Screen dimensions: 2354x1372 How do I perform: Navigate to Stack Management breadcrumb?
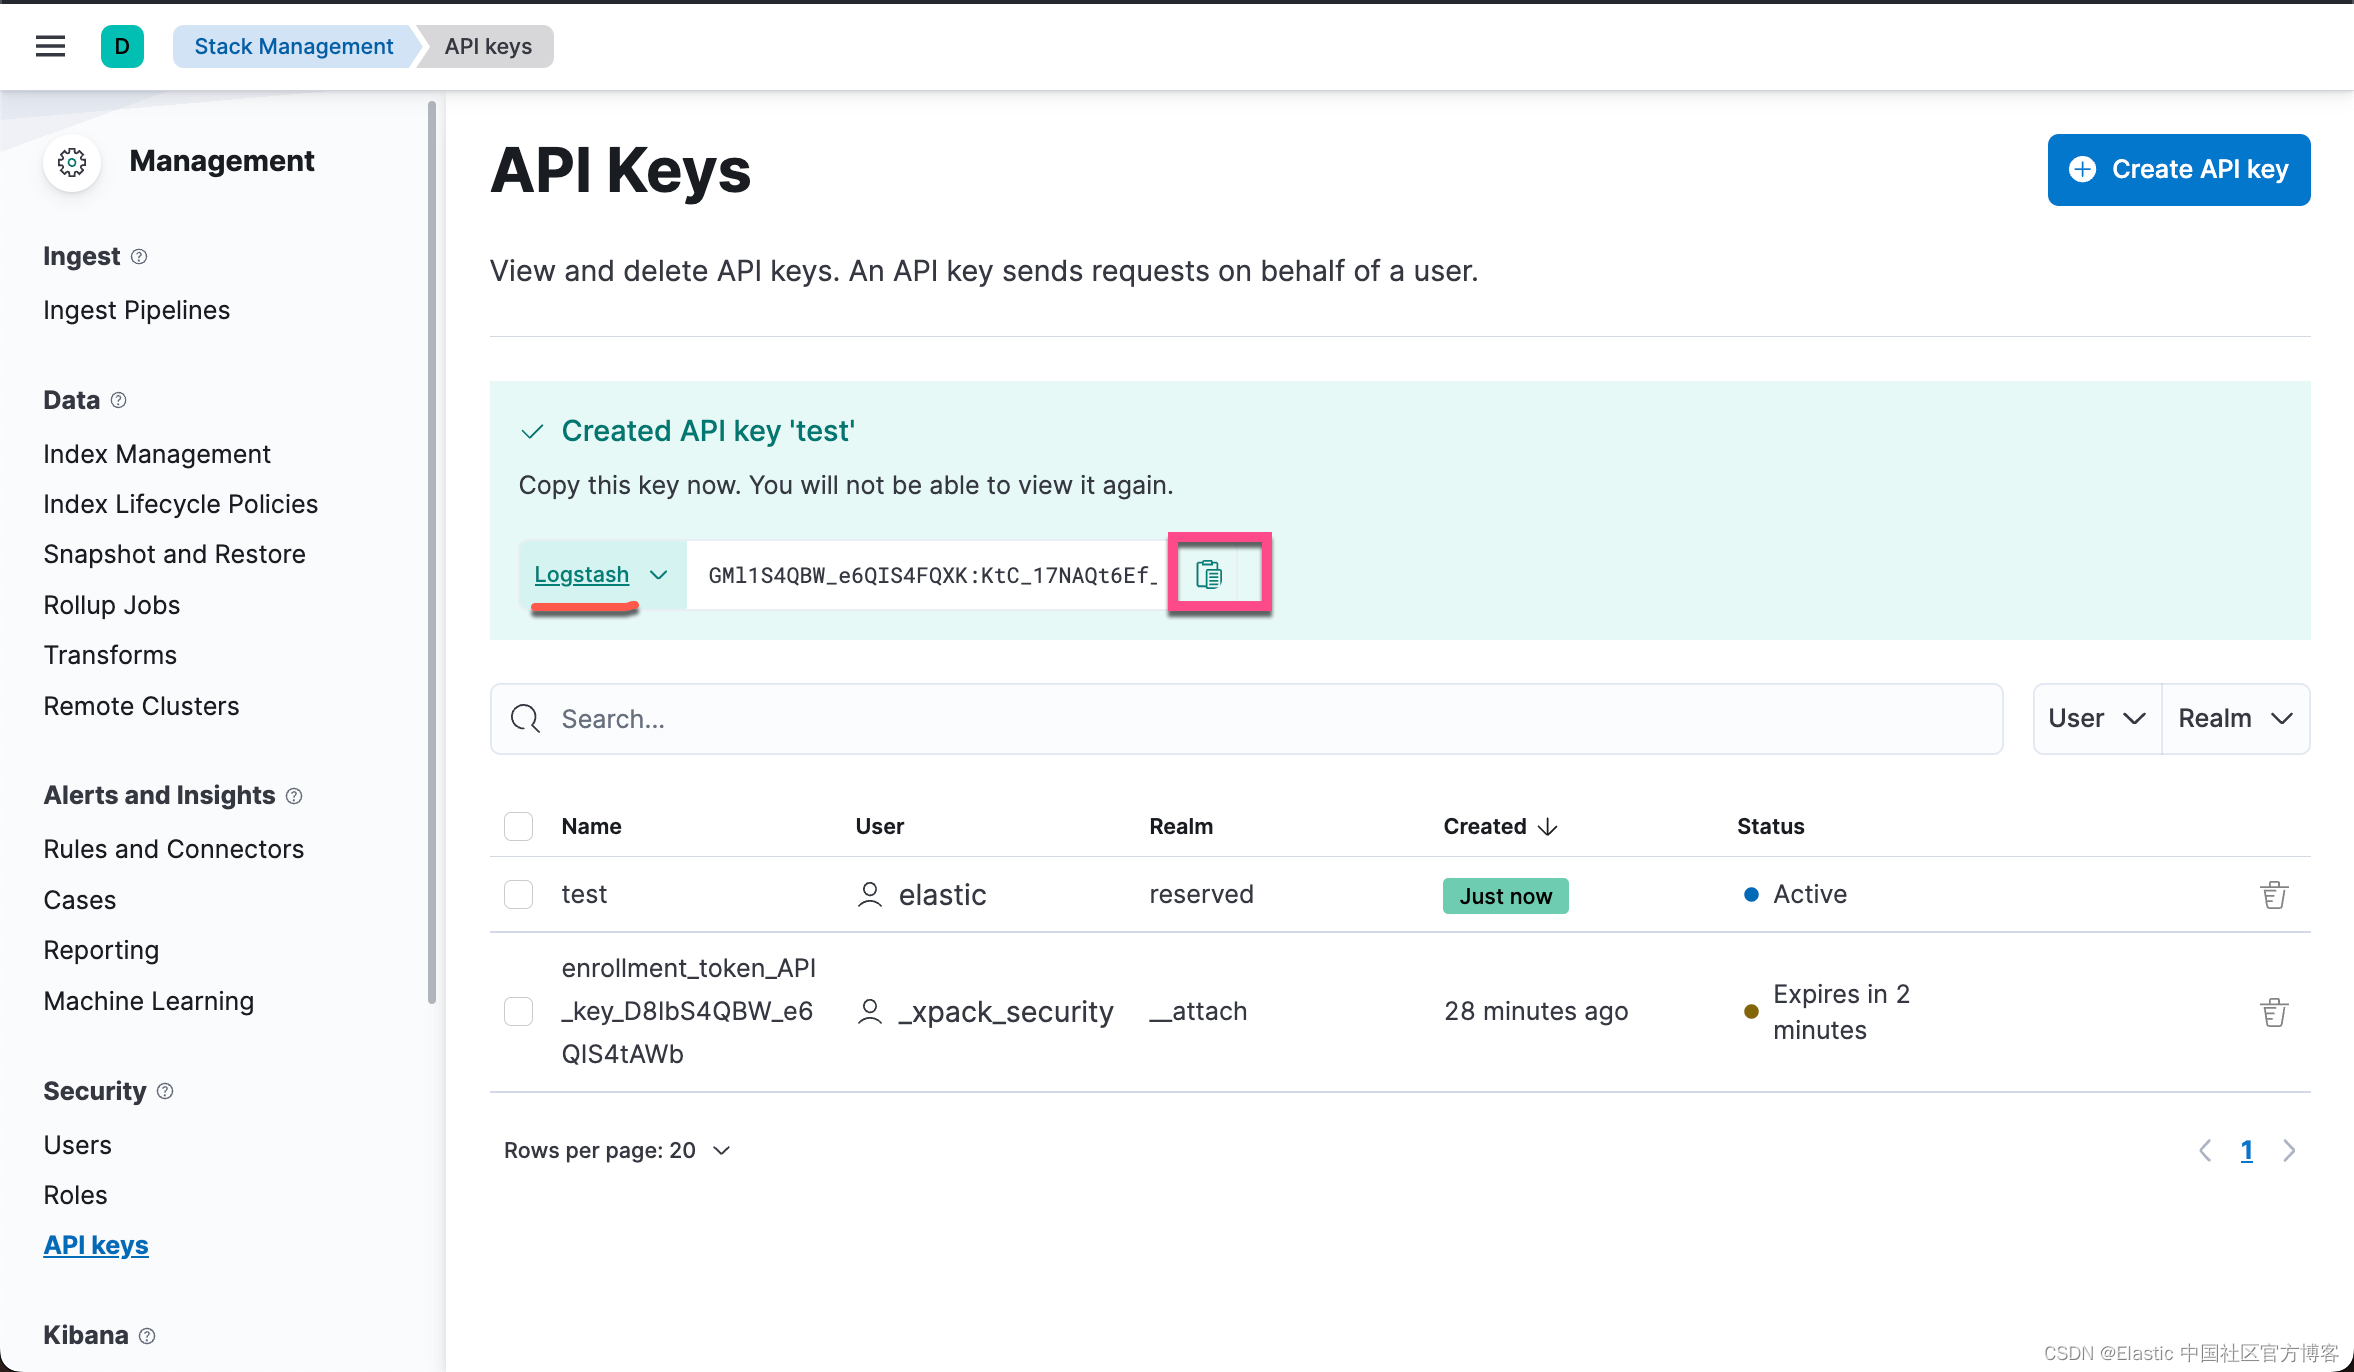[x=293, y=46]
